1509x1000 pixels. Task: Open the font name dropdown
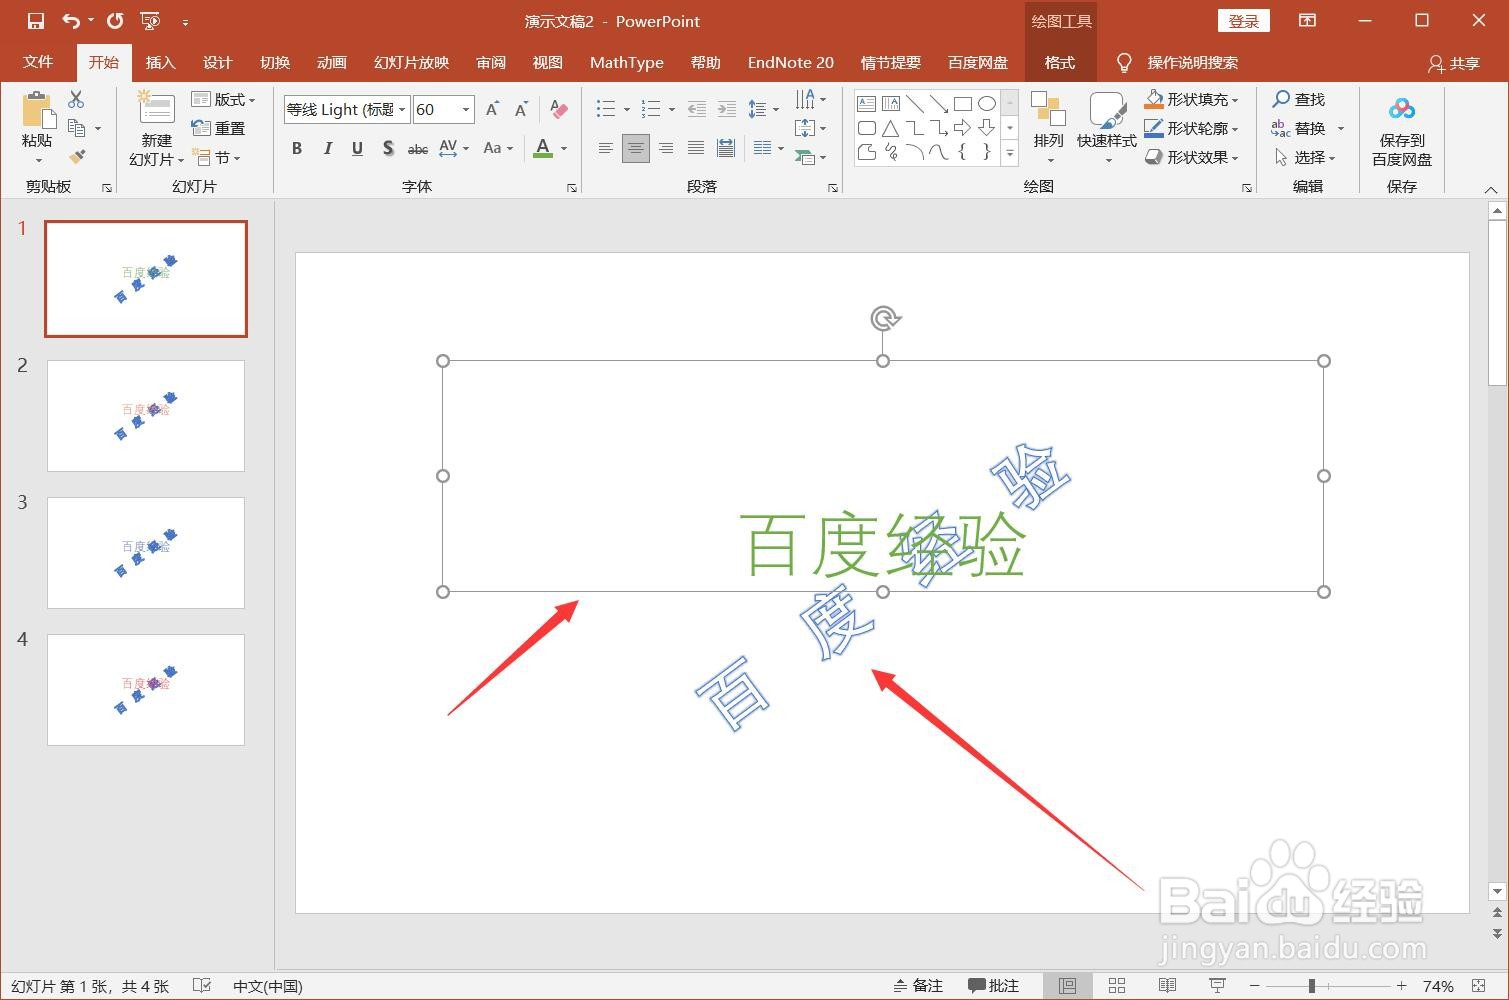click(402, 110)
